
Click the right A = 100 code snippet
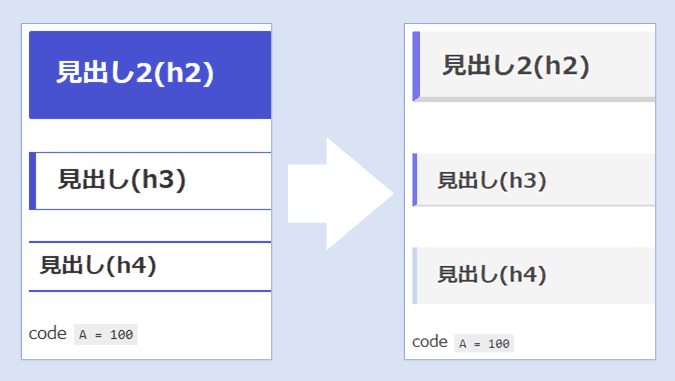pos(484,344)
